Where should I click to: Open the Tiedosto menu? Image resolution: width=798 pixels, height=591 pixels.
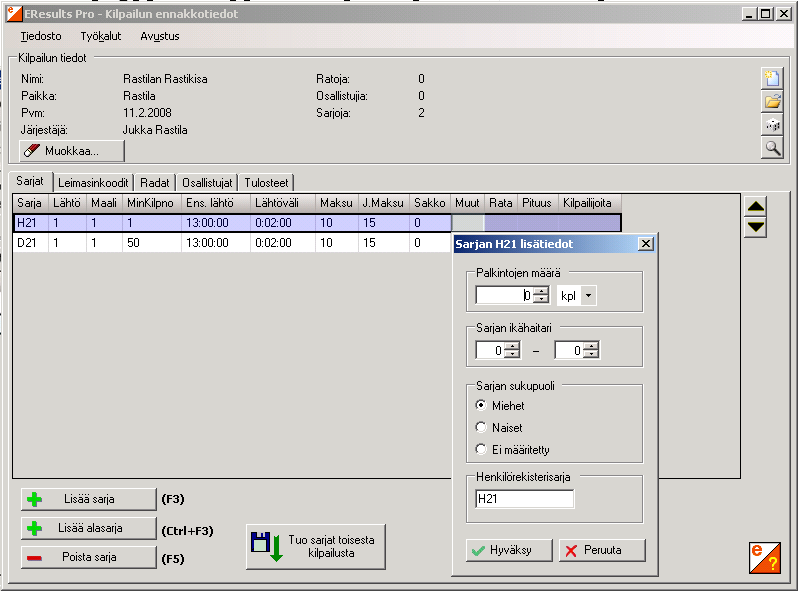pyautogui.click(x=41, y=36)
